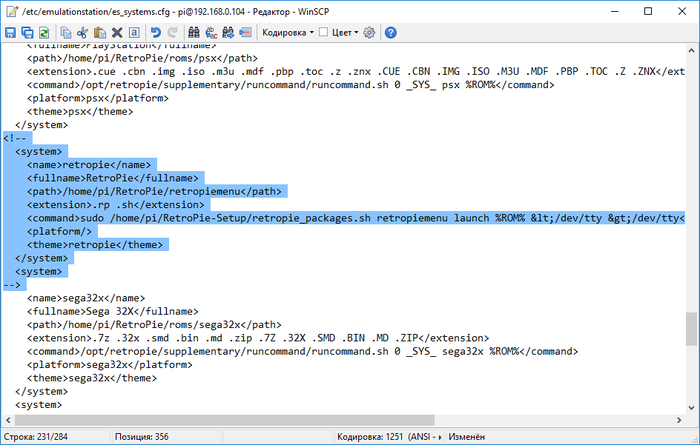Cut selection with the scissors icon
The width and height of the screenshot is (700, 445).
pos(82,32)
